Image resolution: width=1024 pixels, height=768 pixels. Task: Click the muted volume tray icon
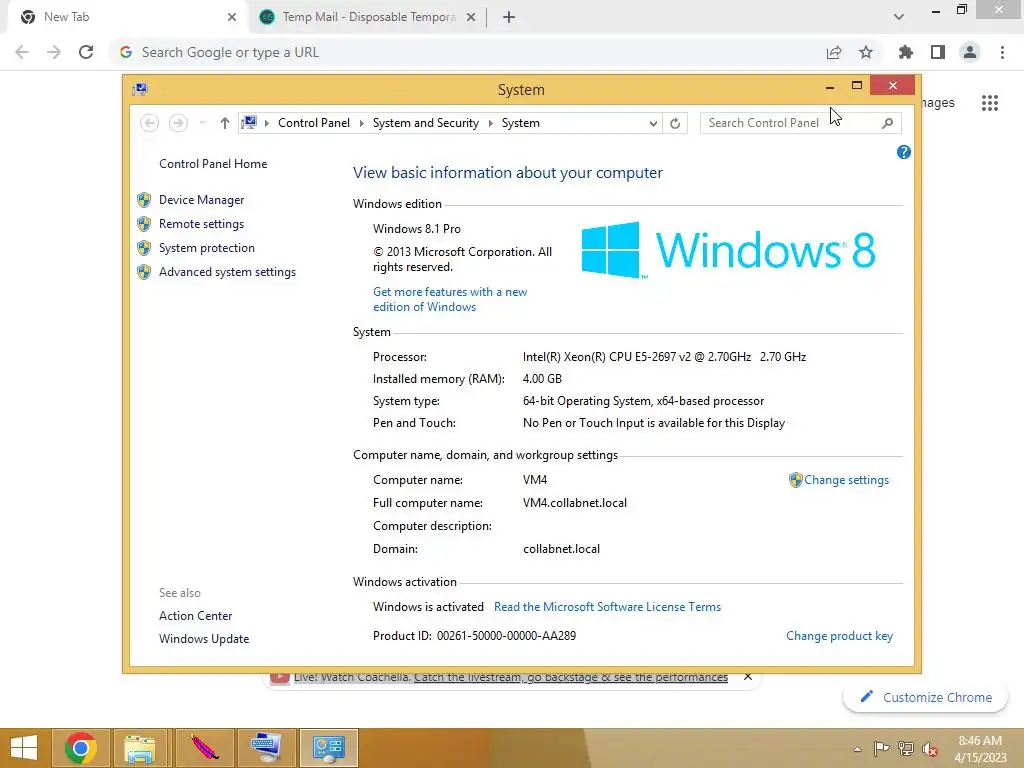pos(930,749)
